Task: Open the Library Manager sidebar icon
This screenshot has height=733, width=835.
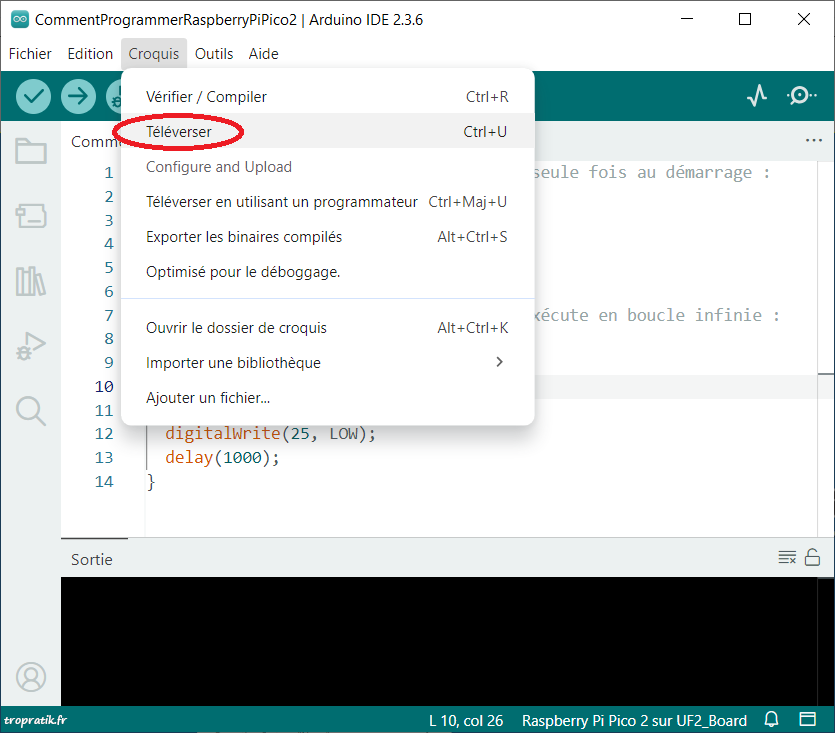Action: [31, 281]
